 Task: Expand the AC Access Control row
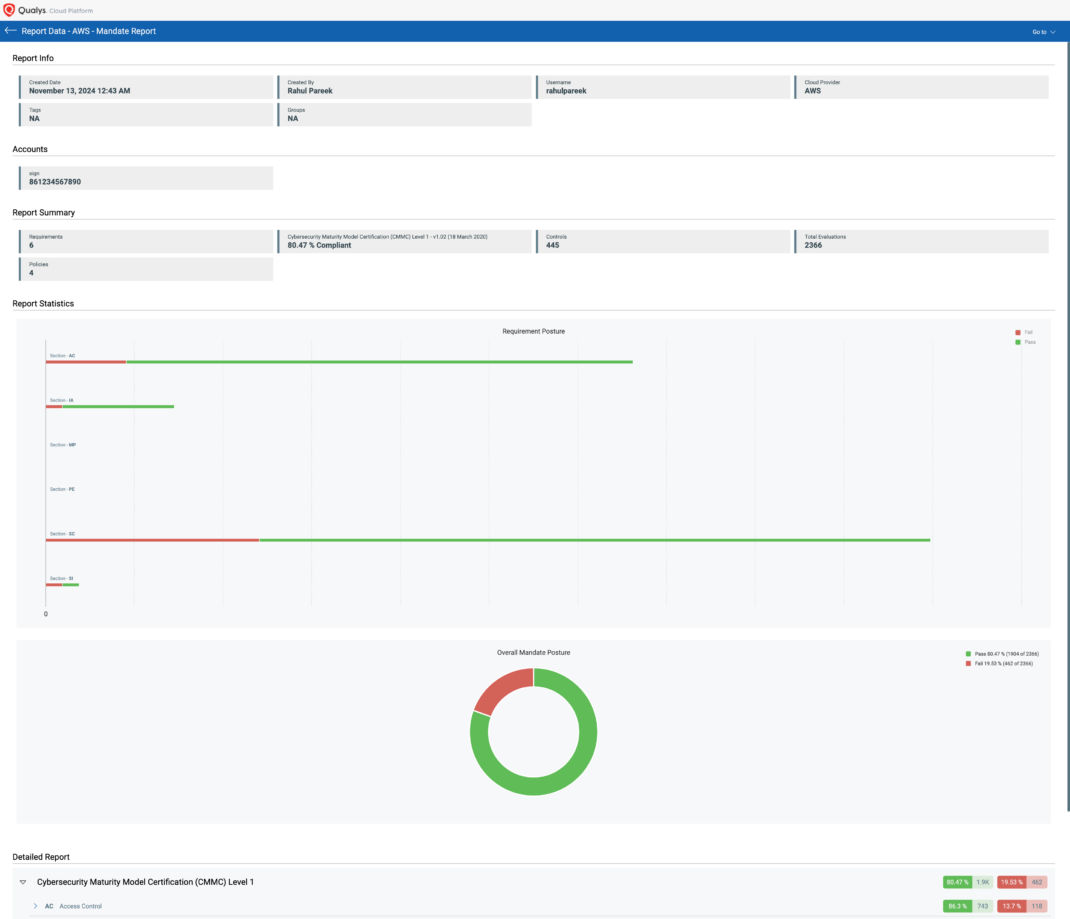tap(35, 906)
